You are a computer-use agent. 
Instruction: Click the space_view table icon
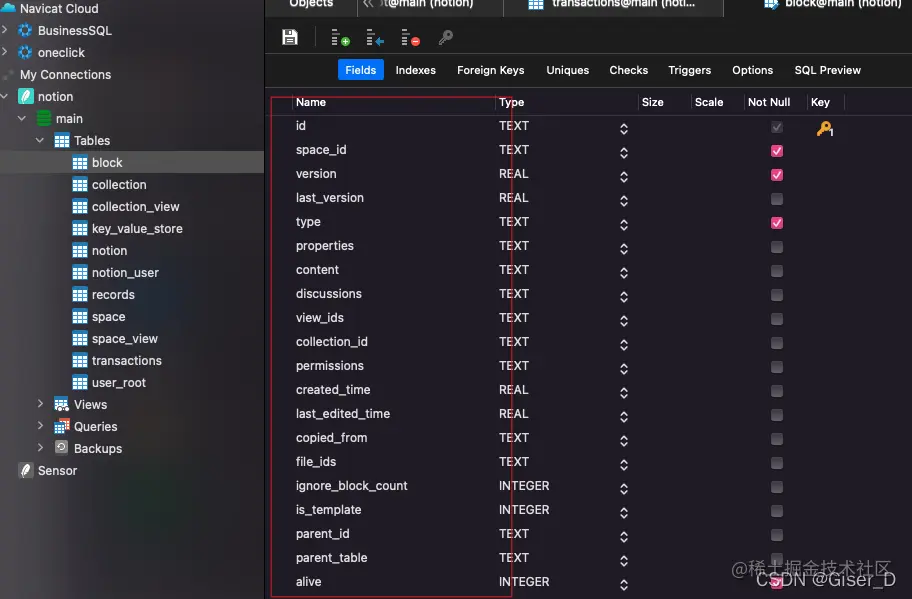pyautogui.click(x=80, y=338)
